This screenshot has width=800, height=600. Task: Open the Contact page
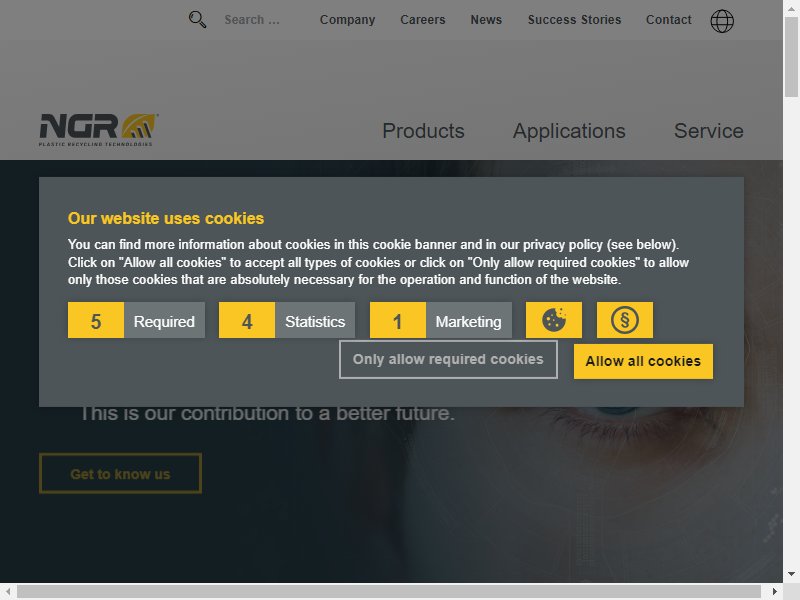point(668,20)
